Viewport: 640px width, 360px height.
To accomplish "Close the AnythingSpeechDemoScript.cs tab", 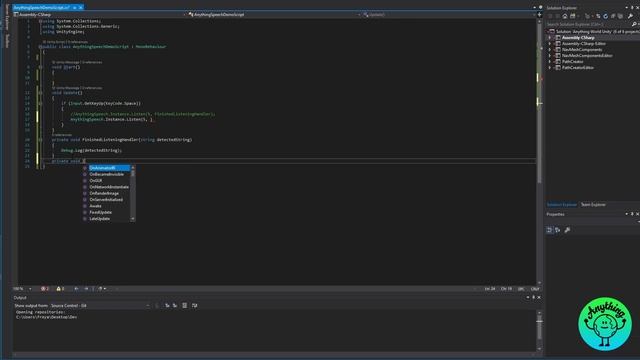I will [x=81, y=7].
